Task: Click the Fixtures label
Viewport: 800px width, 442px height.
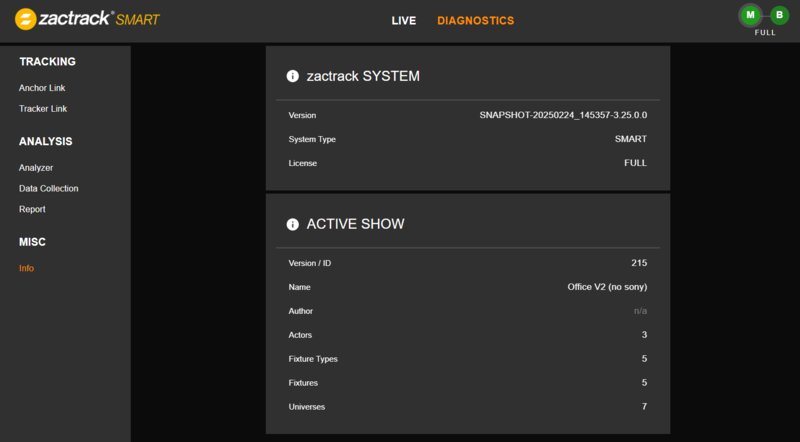Action: pos(303,383)
